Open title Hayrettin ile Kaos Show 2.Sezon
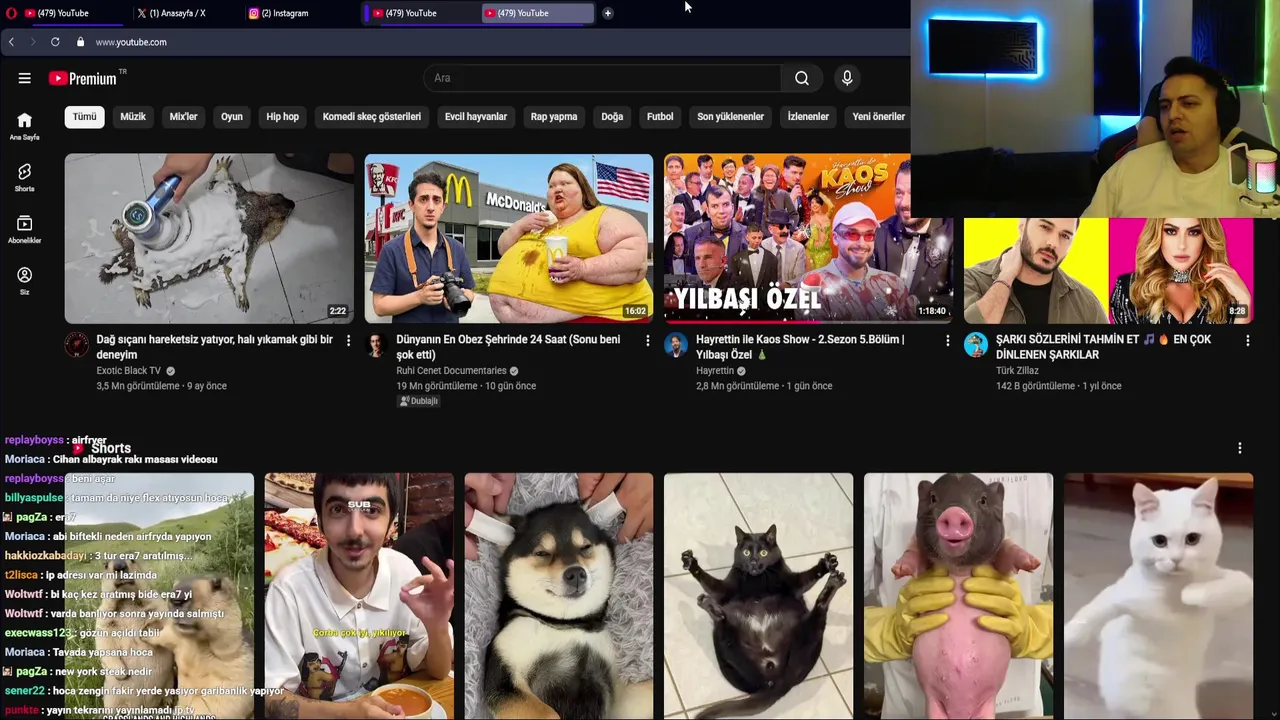The height and width of the screenshot is (720, 1280). (x=800, y=347)
